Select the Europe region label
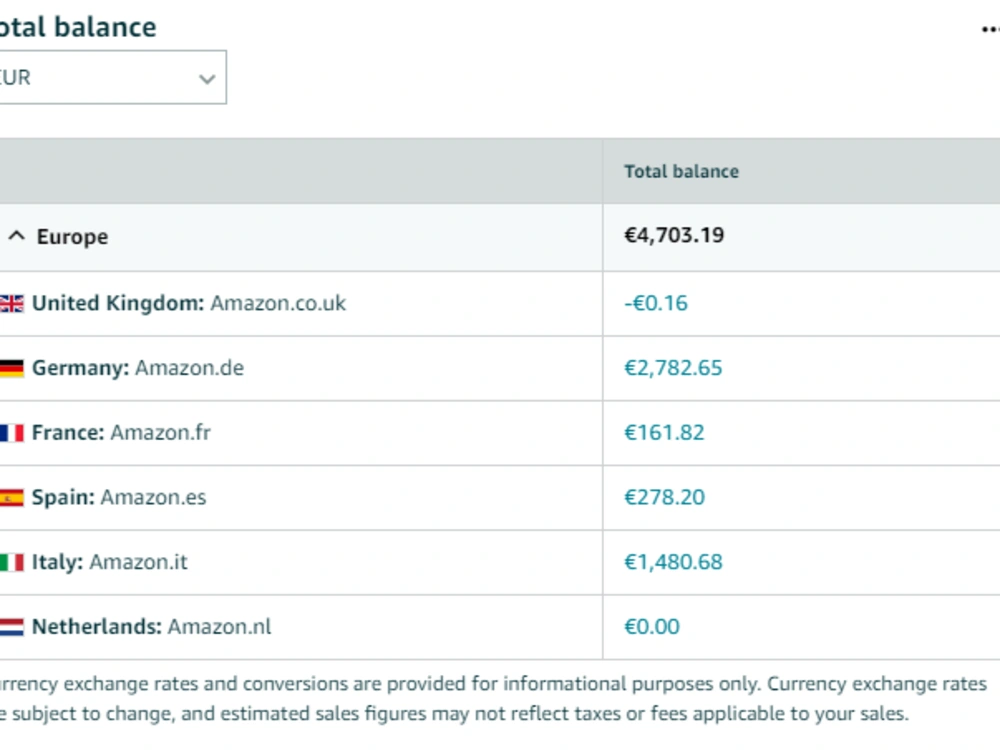The width and height of the screenshot is (1000, 750). coord(72,237)
